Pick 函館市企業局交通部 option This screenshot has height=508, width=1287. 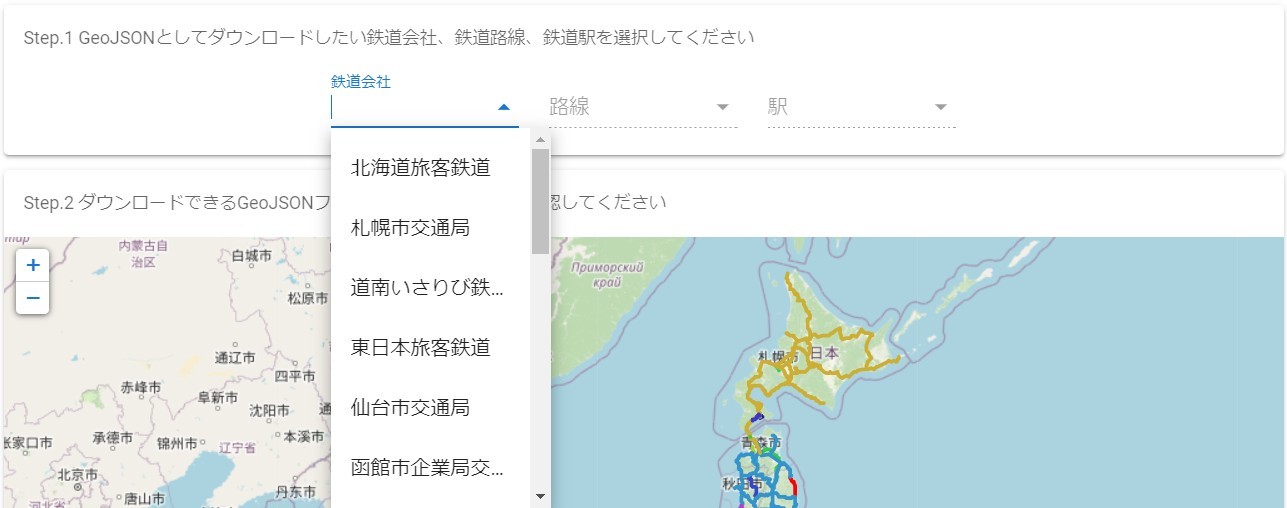(x=431, y=468)
